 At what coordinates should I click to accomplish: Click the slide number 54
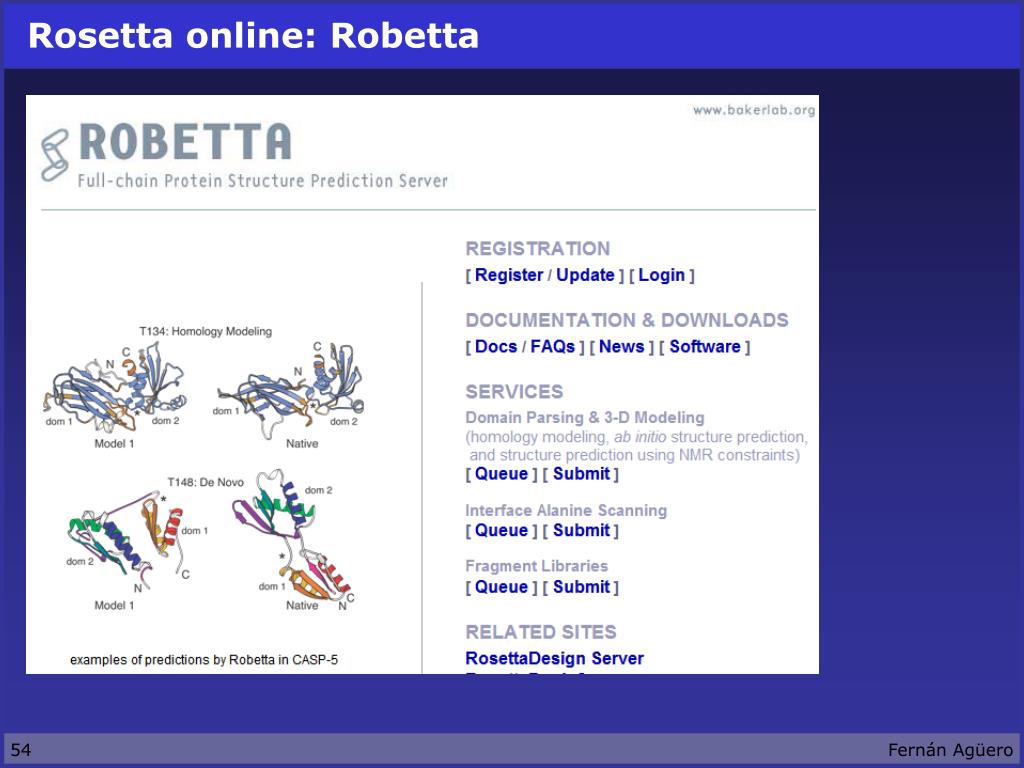click(21, 750)
